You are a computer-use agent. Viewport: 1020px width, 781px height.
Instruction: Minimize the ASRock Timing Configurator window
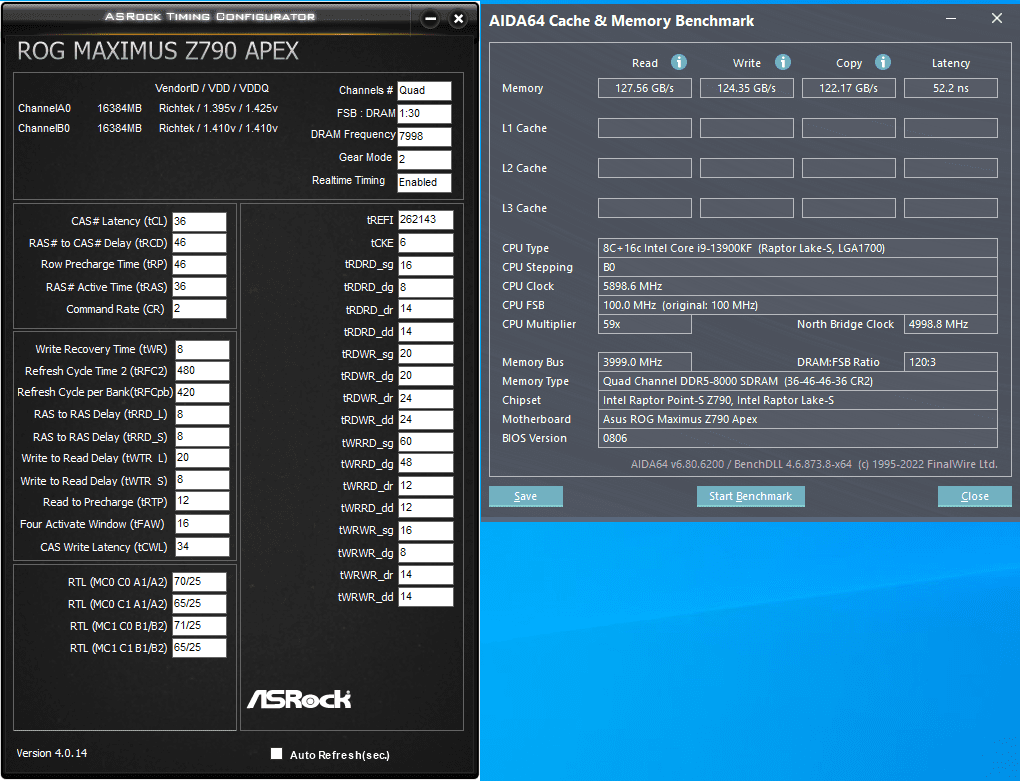pyautogui.click(x=431, y=19)
